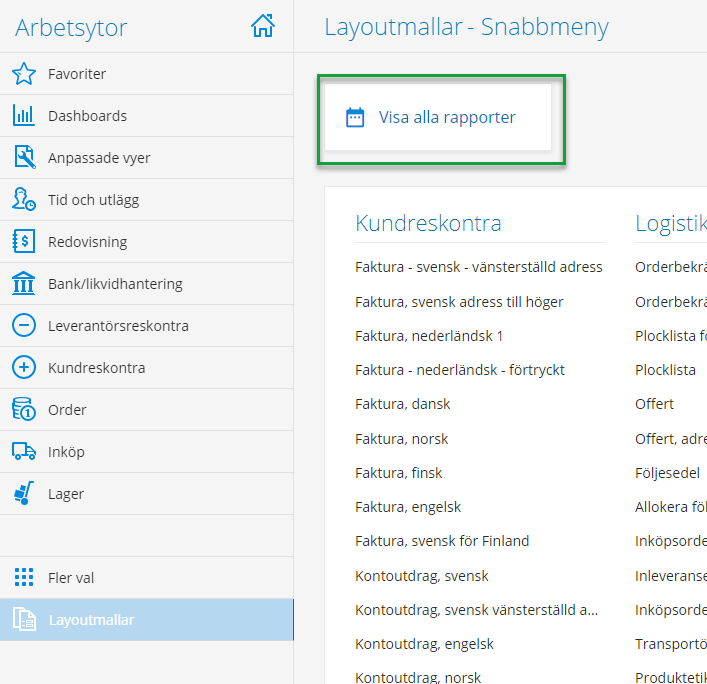The width and height of the screenshot is (707, 684).
Task: Click the Lager hand truck icon
Action: pos(23,493)
